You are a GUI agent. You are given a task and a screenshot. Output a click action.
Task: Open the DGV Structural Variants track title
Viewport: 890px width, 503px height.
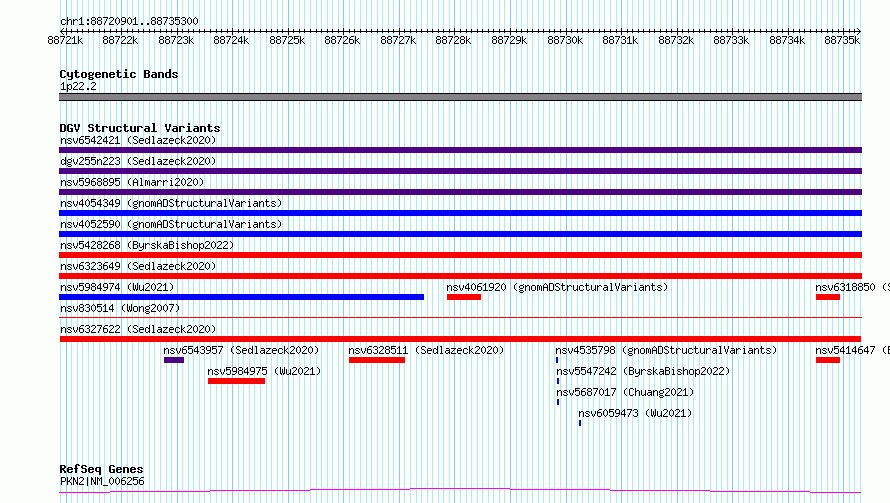(x=140, y=128)
